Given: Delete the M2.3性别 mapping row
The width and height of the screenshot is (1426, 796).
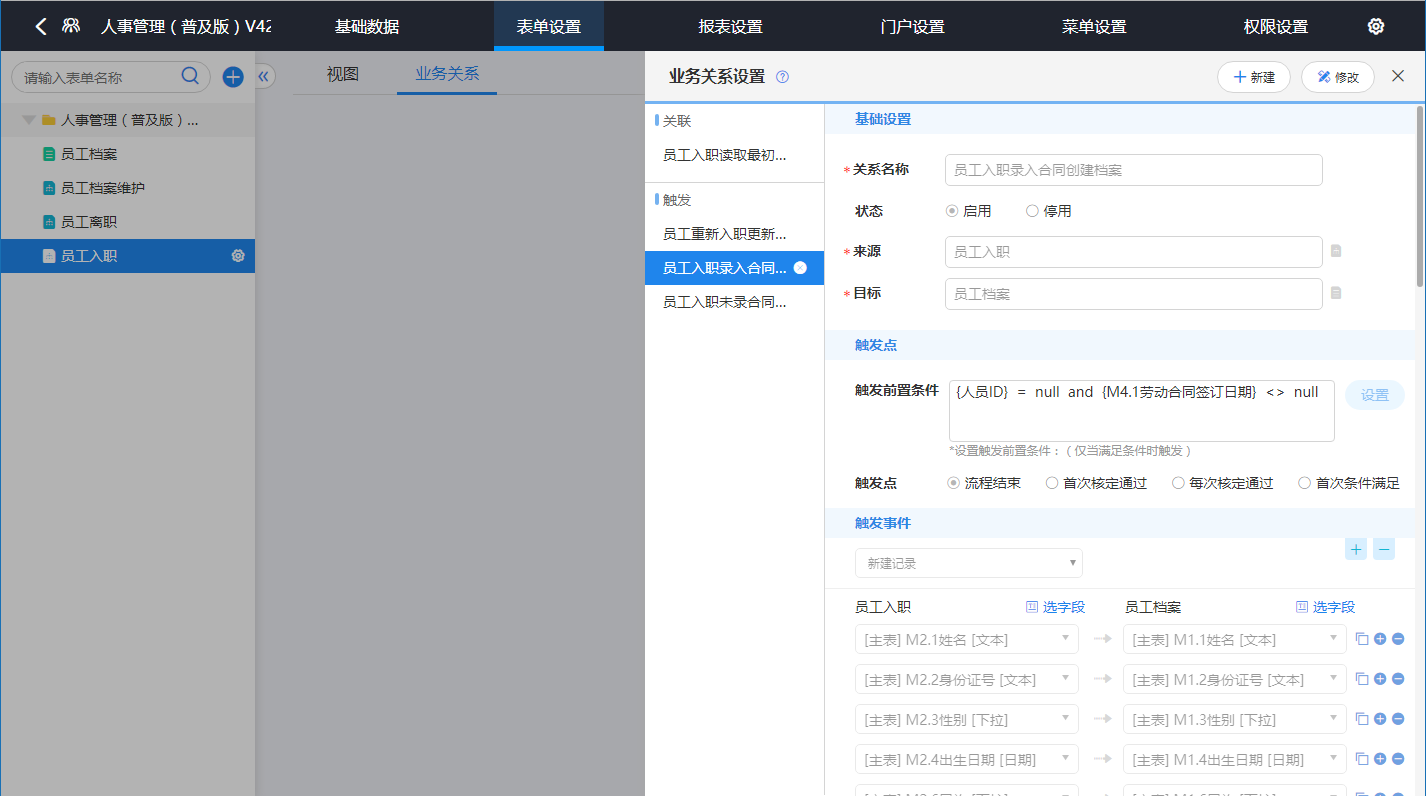Looking at the screenshot, I should 1398,719.
